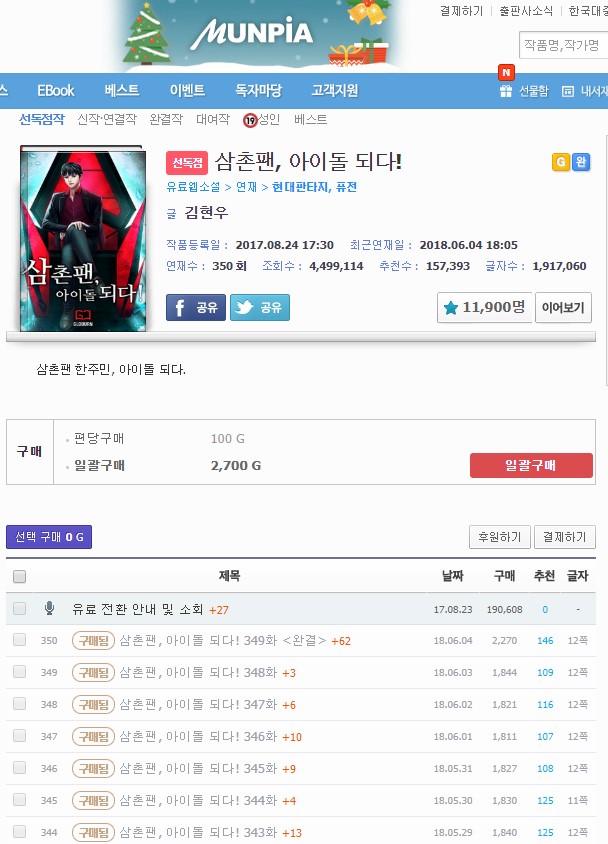Click 구매됨 badge for episode 348화
The width and height of the screenshot is (608, 844).
[x=93, y=672]
